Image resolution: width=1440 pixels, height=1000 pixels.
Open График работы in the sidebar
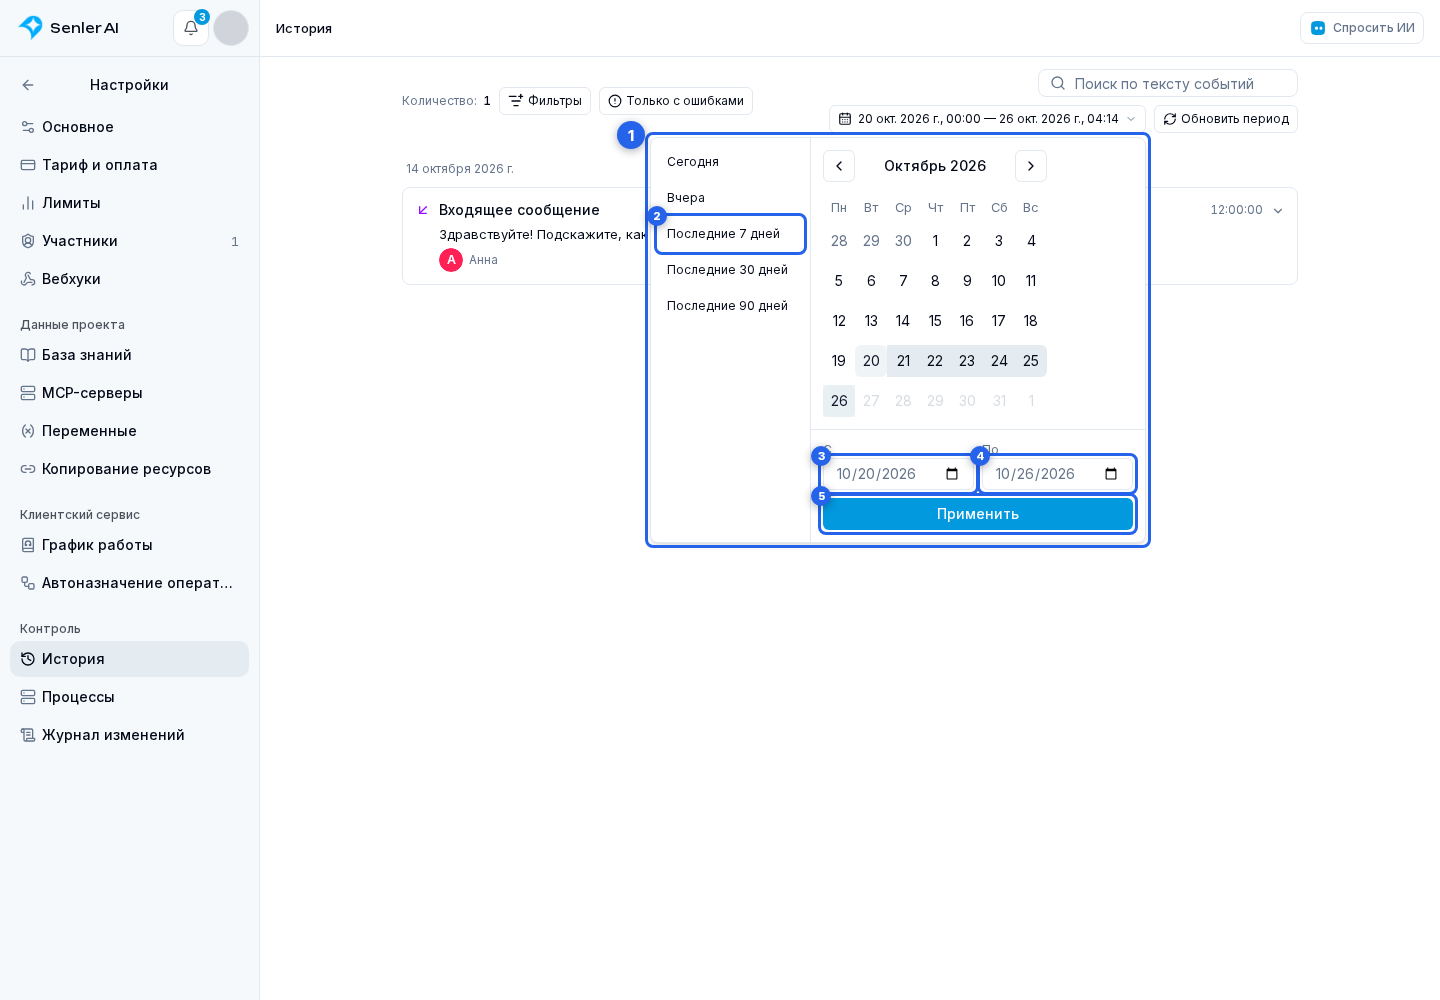tap(130, 545)
